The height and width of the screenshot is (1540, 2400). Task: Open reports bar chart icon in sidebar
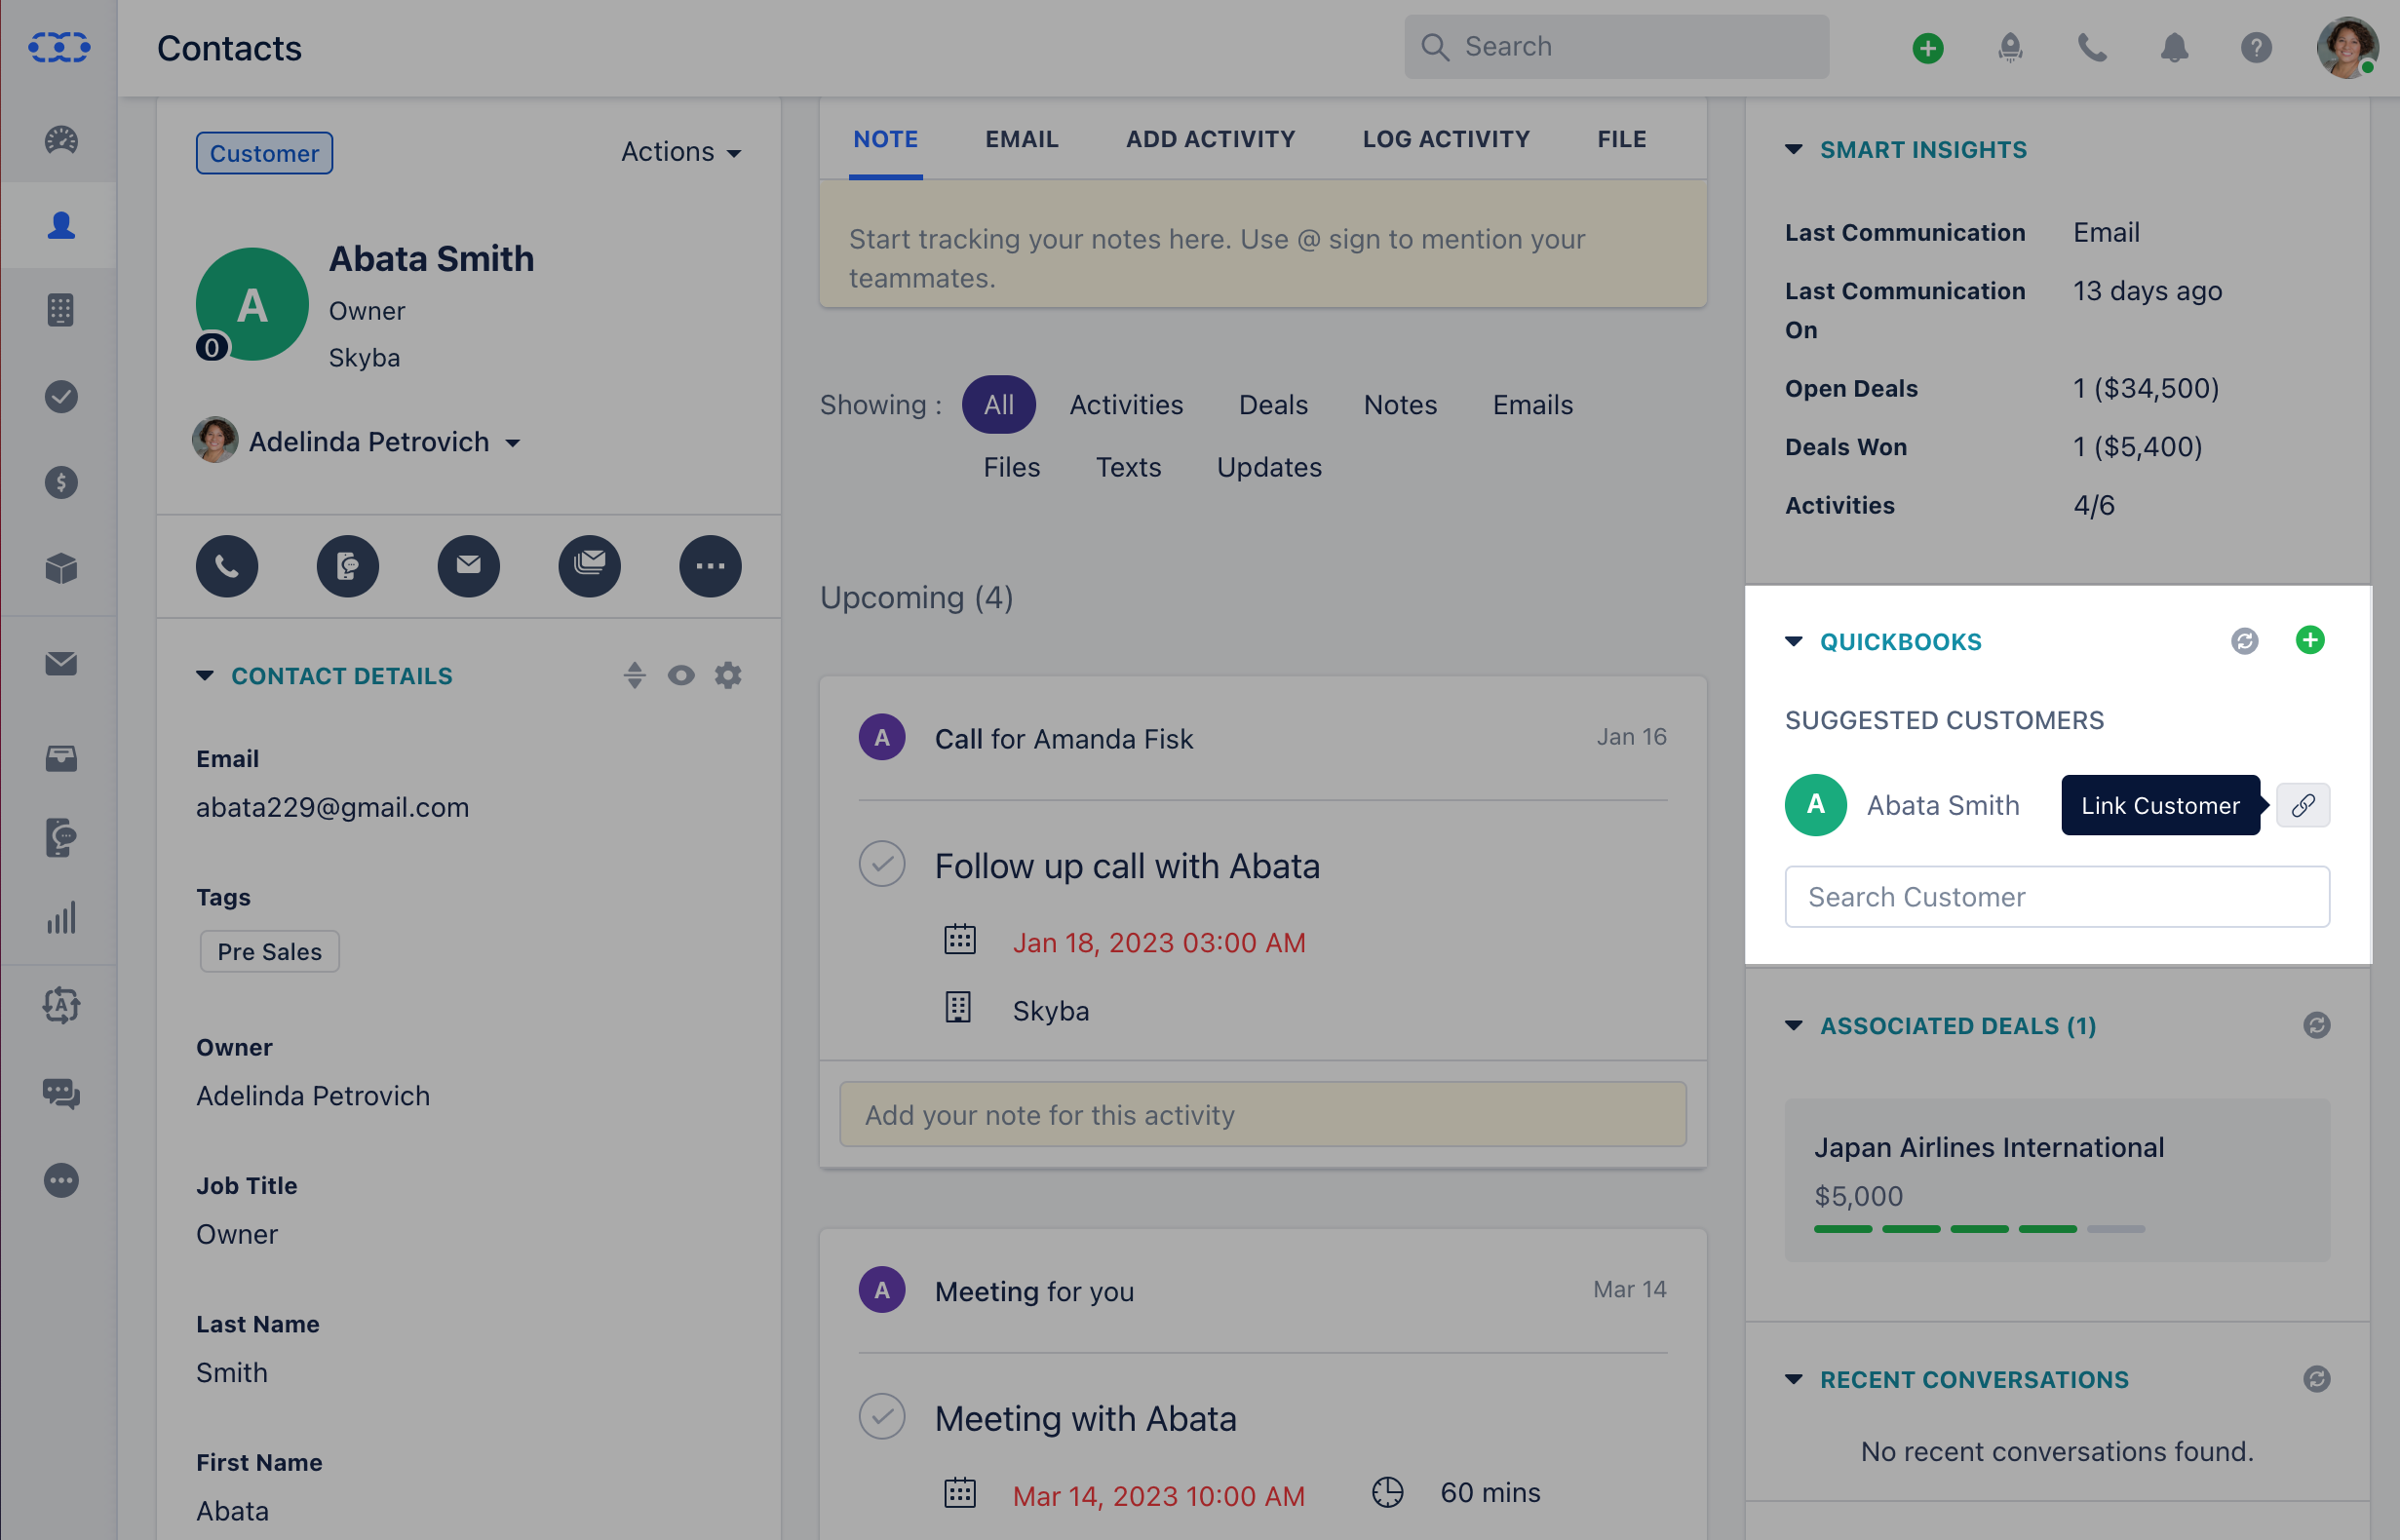point(61,919)
